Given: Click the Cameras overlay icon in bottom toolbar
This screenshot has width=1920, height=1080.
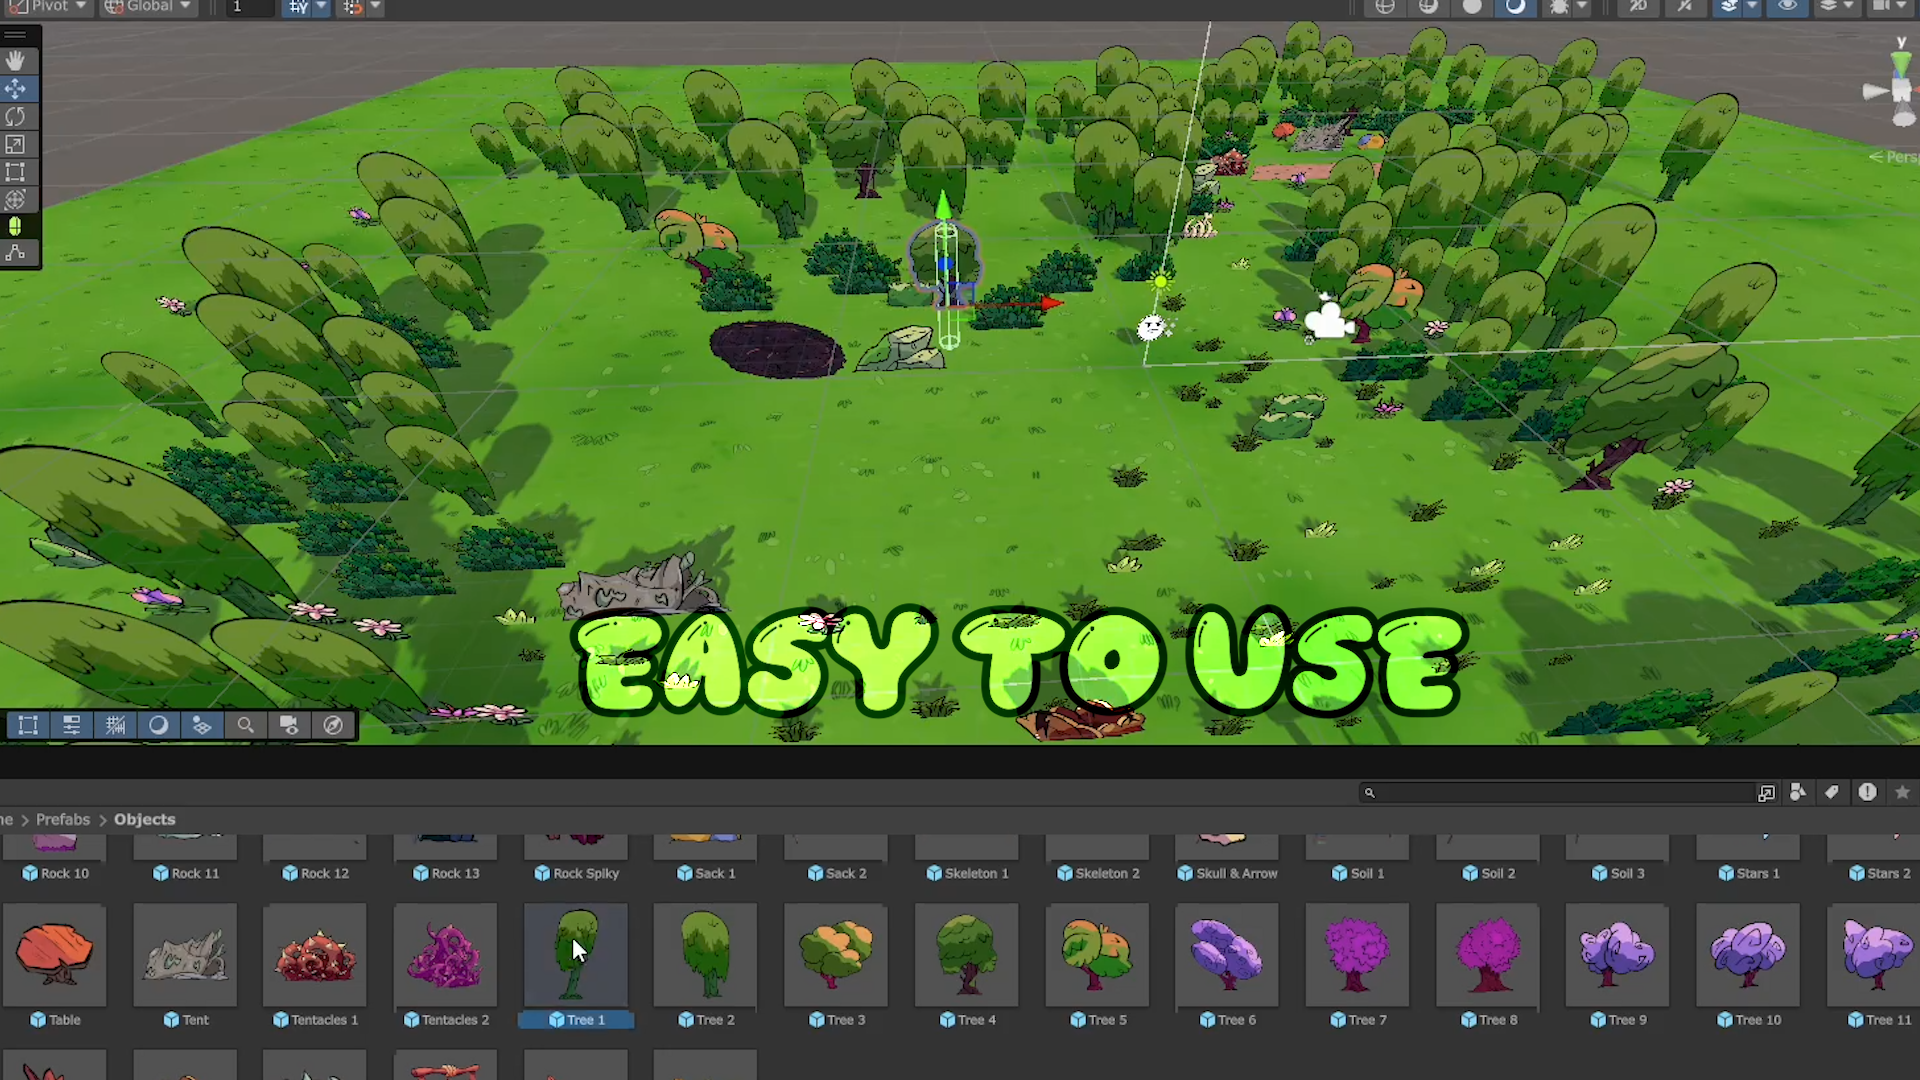Looking at the screenshot, I should pyautogui.click(x=289, y=725).
